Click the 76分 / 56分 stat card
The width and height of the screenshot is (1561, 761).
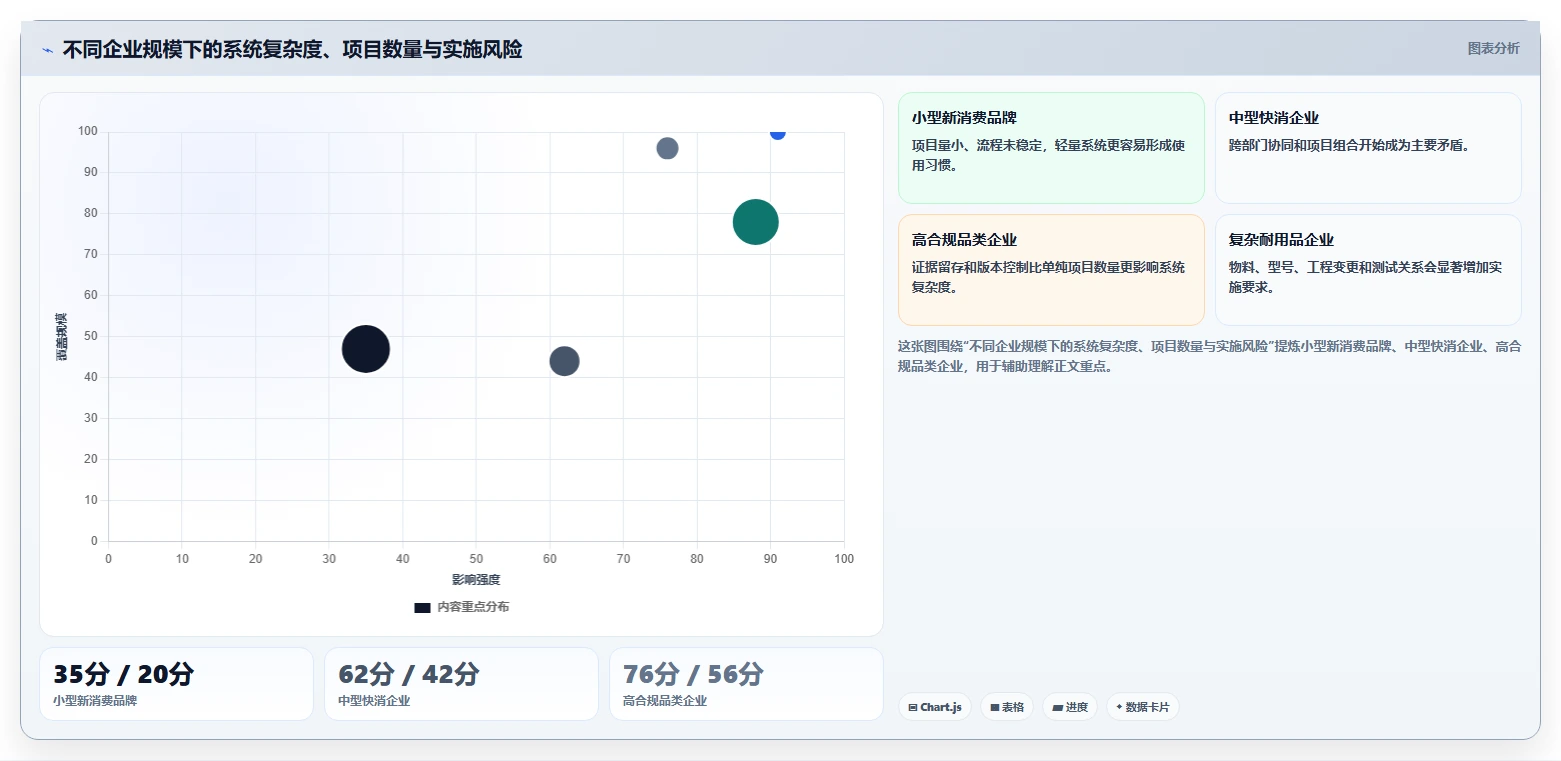[x=746, y=684]
